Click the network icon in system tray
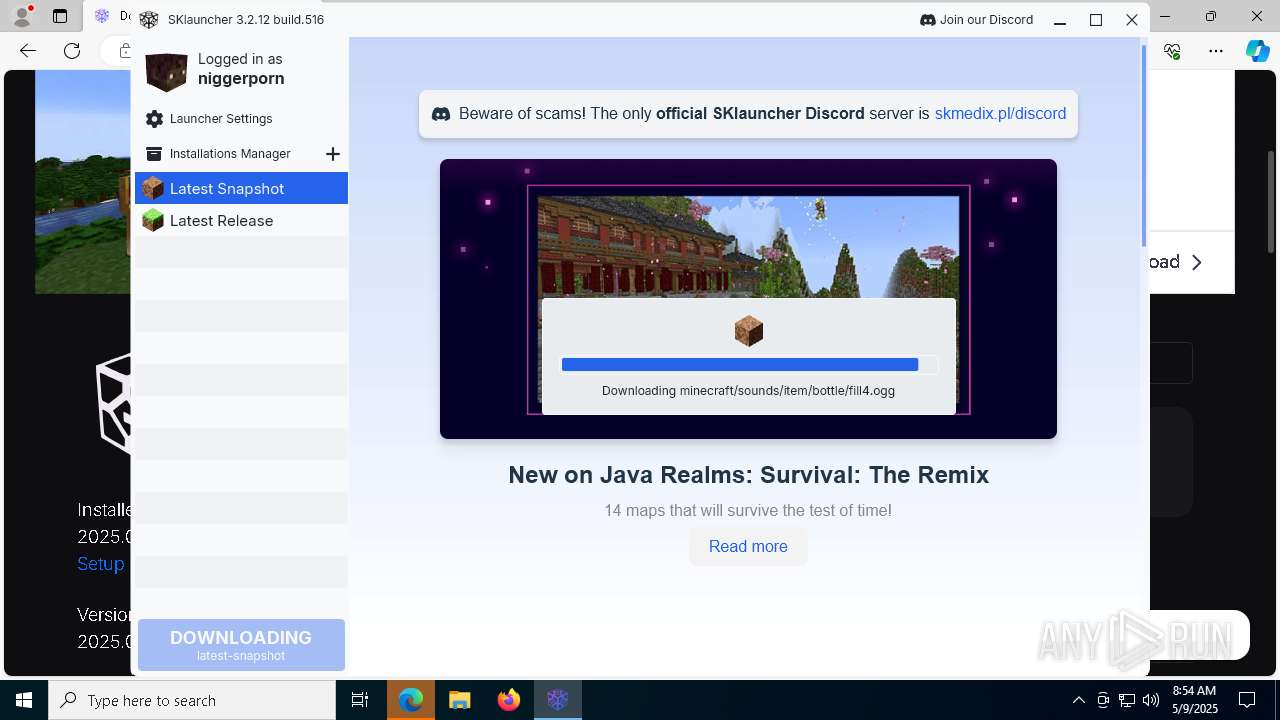 (x=1126, y=700)
